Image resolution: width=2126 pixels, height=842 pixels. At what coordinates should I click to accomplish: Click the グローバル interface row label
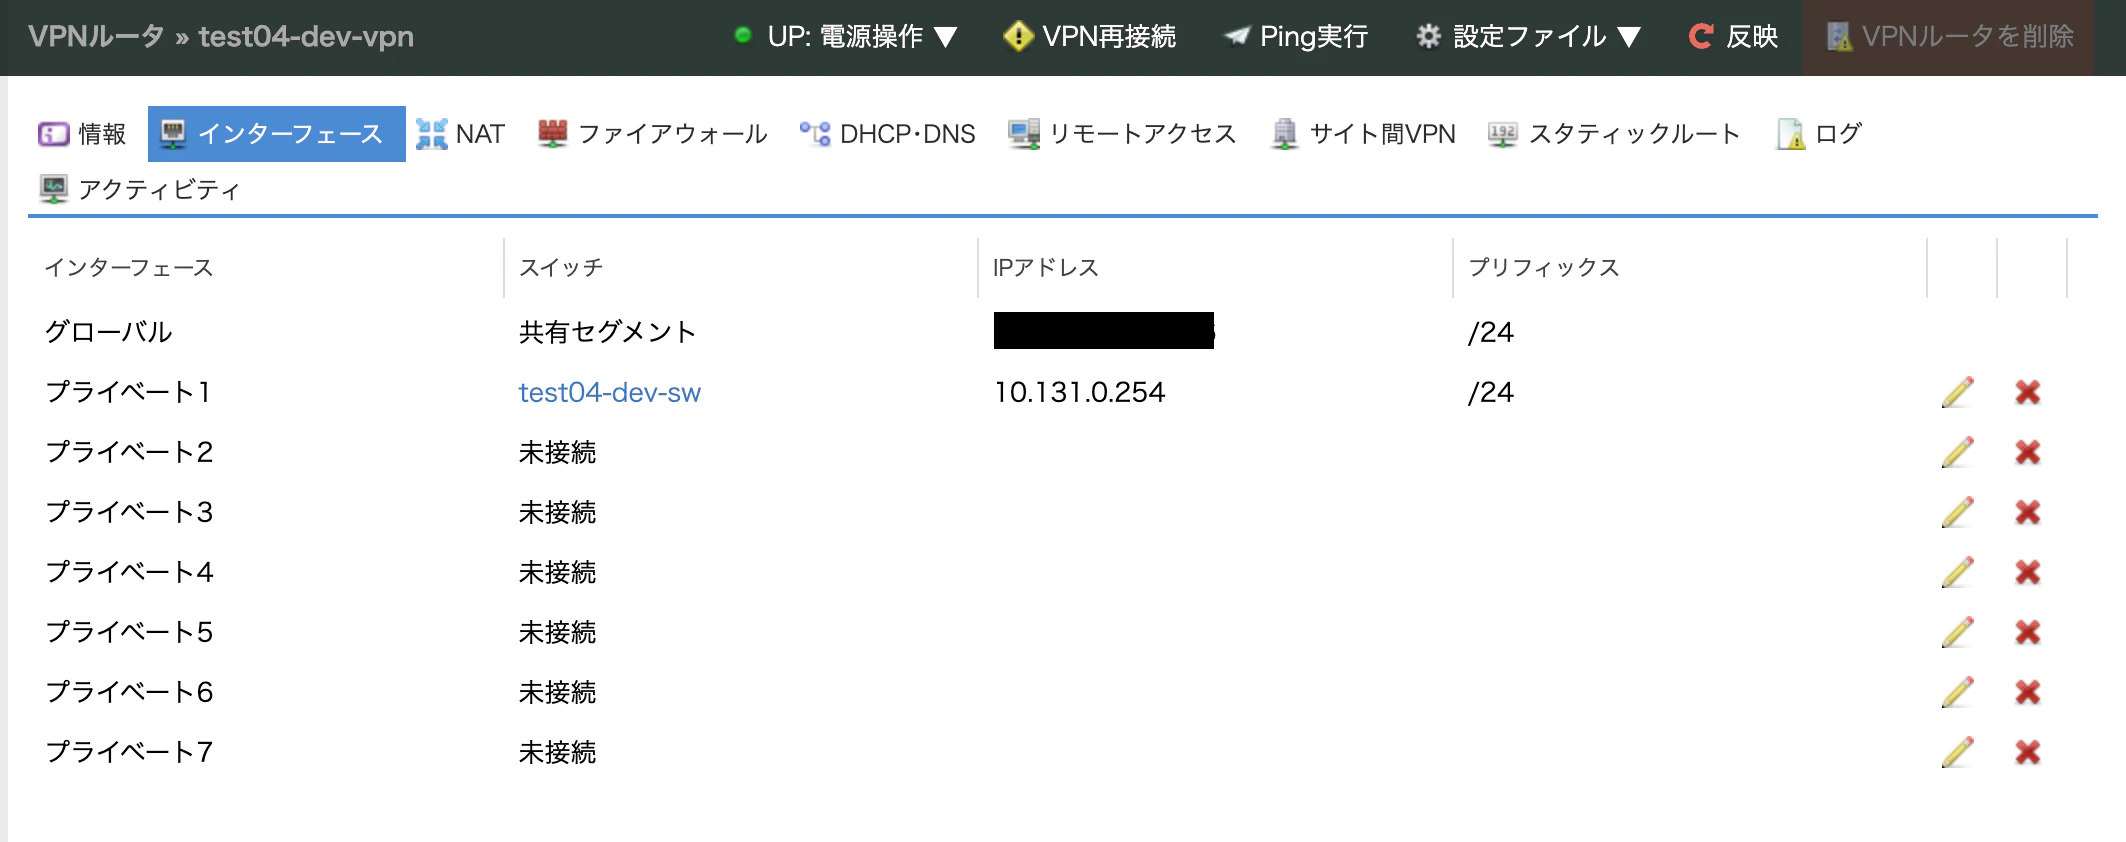(x=108, y=332)
